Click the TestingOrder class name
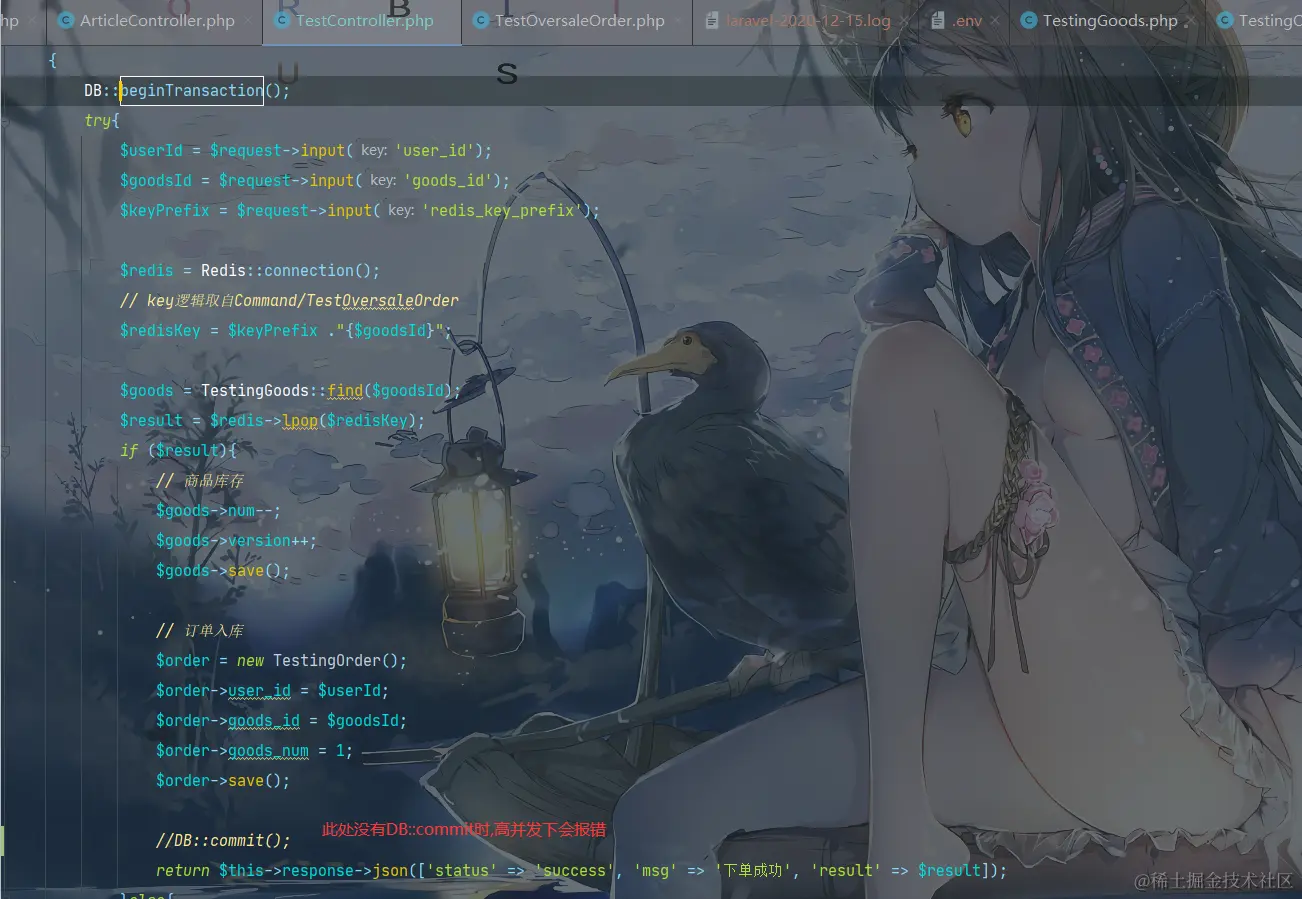 coord(327,661)
